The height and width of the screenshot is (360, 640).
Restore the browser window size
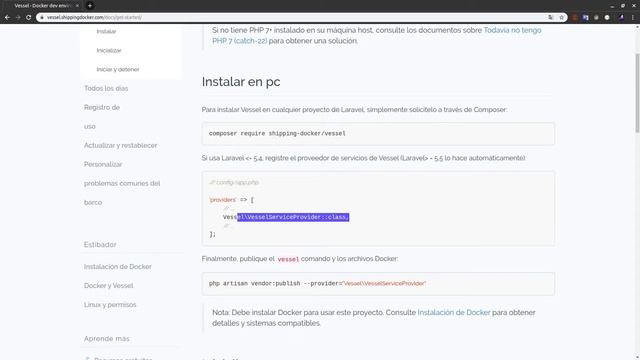pos(623,6)
